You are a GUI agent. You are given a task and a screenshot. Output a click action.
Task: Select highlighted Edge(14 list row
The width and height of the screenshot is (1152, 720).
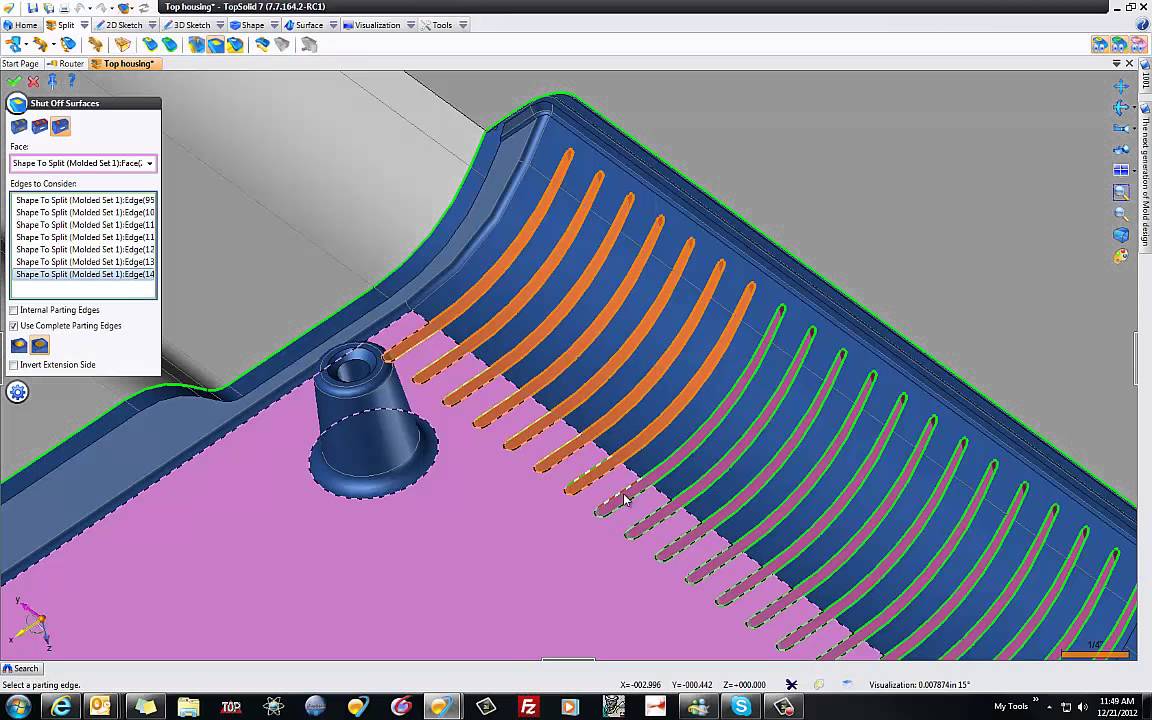point(83,275)
